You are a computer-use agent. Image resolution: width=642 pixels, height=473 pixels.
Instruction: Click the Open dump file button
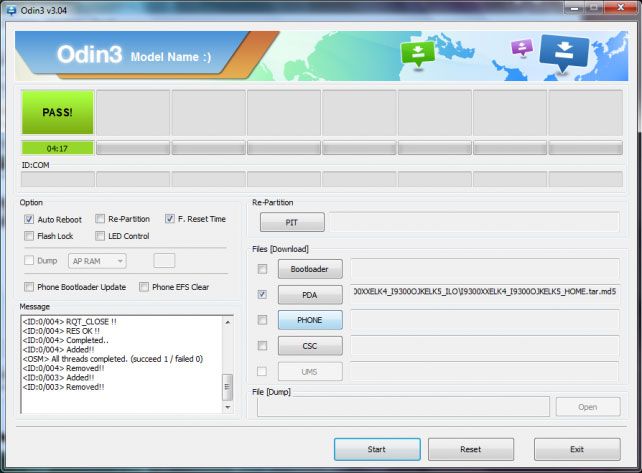click(588, 407)
